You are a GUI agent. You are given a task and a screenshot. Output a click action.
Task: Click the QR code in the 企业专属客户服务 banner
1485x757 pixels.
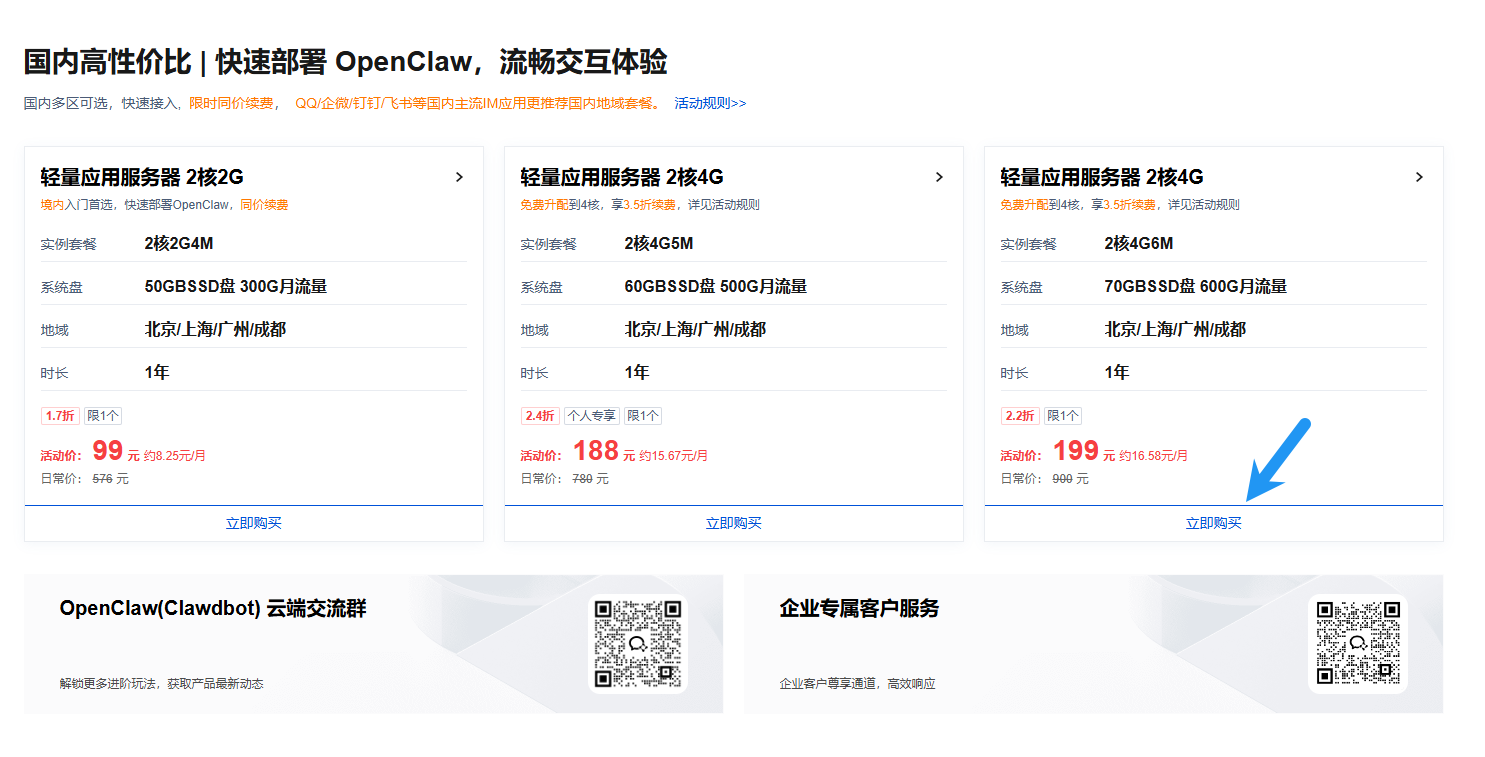click(x=1357, y=644)
